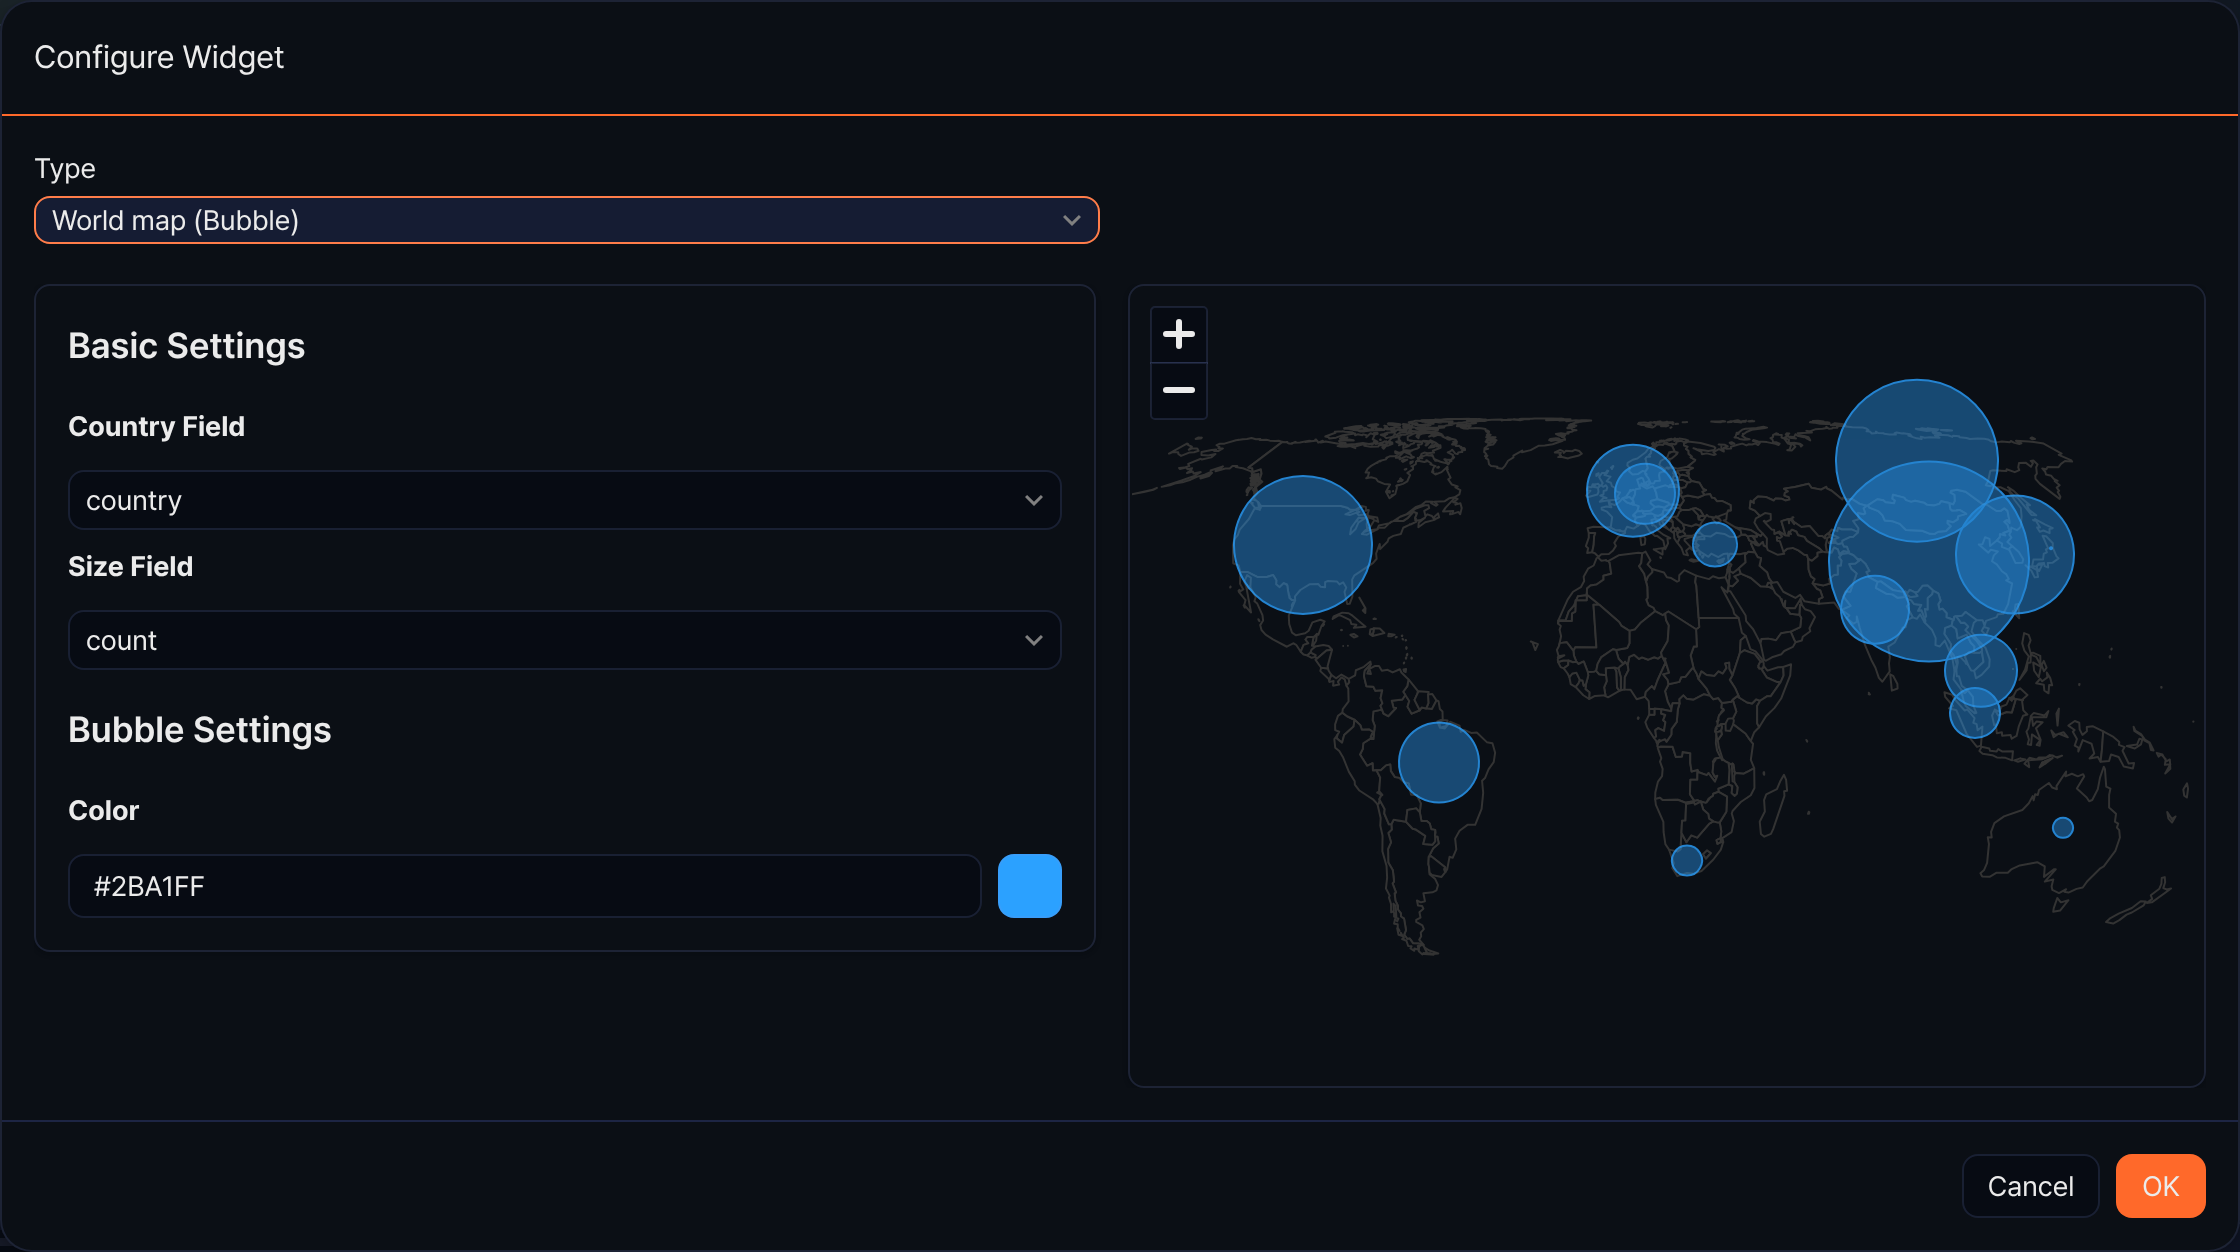This screenshot has width=2240, height=1252.
Task: Click the Bubble Settings heading
Action: point(199,730)
